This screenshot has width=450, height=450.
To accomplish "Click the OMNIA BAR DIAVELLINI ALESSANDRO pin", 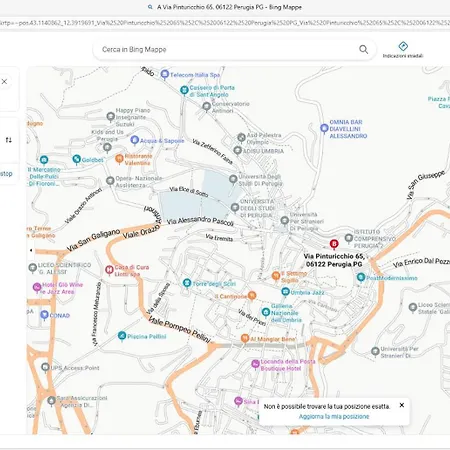I will (324, 128).
